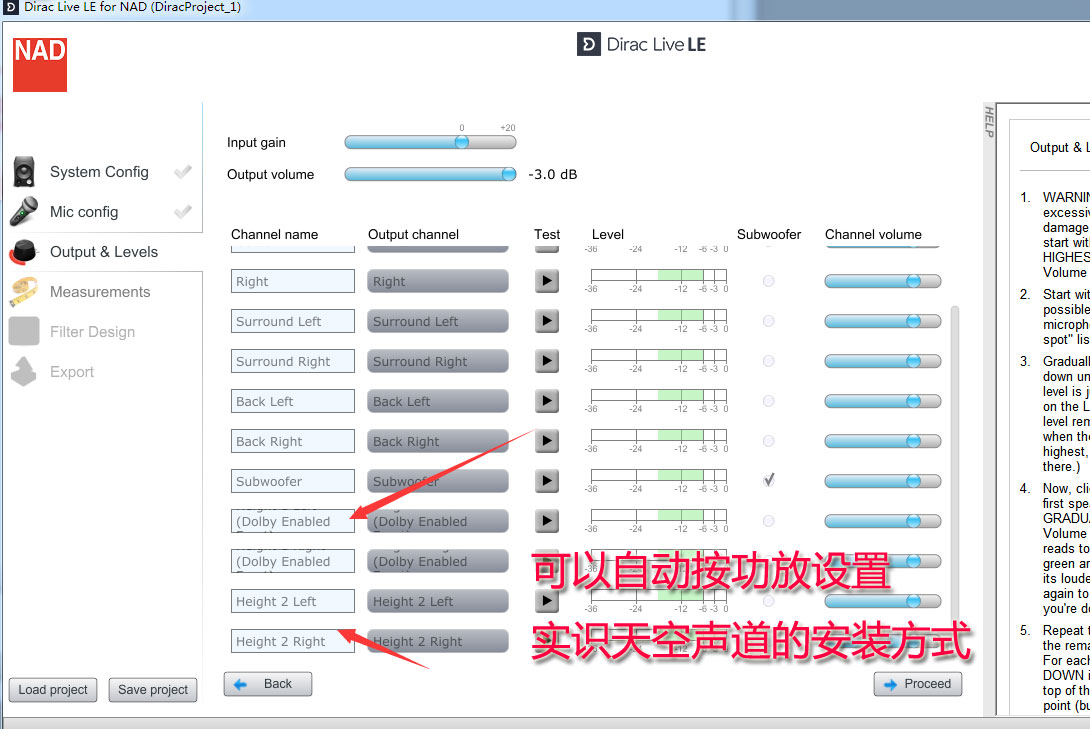
Task: Adjust the Input gain slider handle
Action: 462,142
